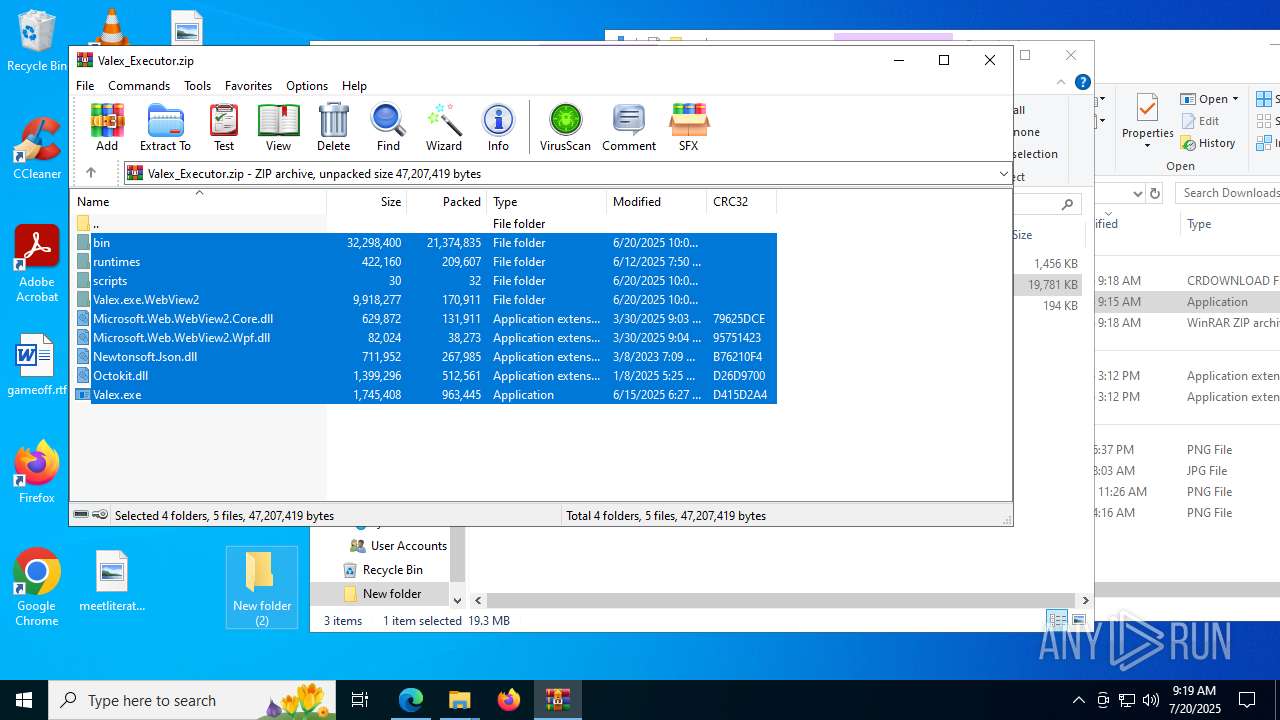Open the Options menu
1280x720 pixels.
coord(307,86)
